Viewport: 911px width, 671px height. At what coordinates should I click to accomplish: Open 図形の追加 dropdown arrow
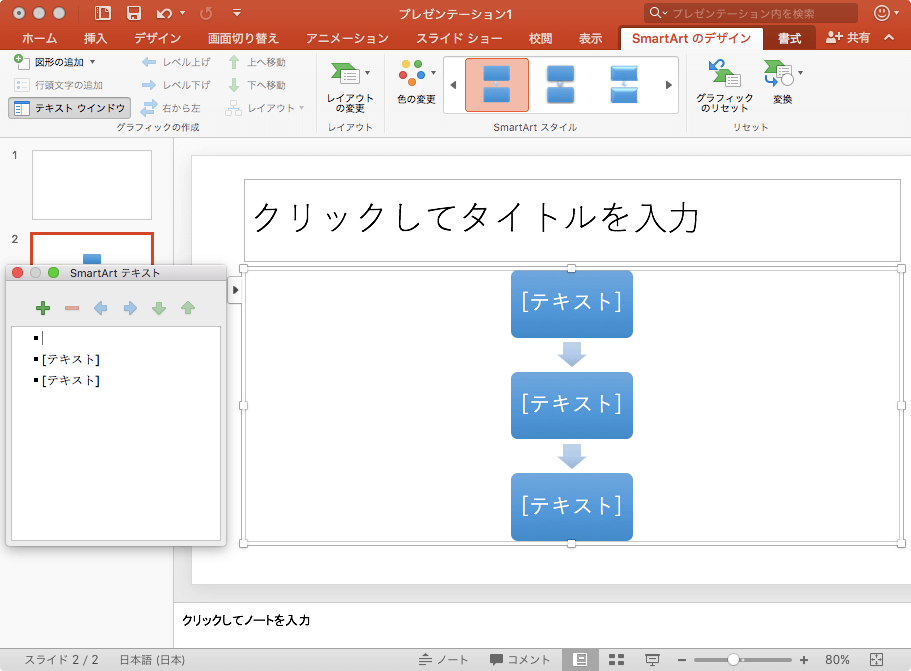pyautogui.click(x=92, y=62)
